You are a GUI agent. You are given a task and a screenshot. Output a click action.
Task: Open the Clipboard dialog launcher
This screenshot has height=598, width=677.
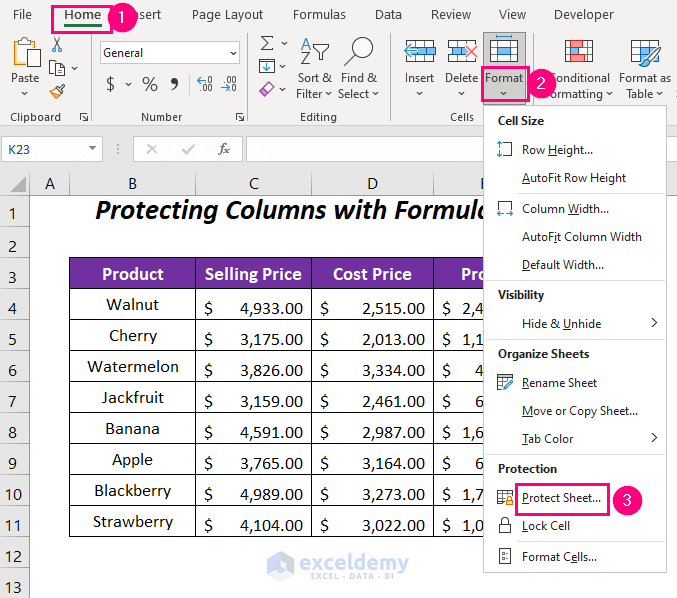(84, 117)
